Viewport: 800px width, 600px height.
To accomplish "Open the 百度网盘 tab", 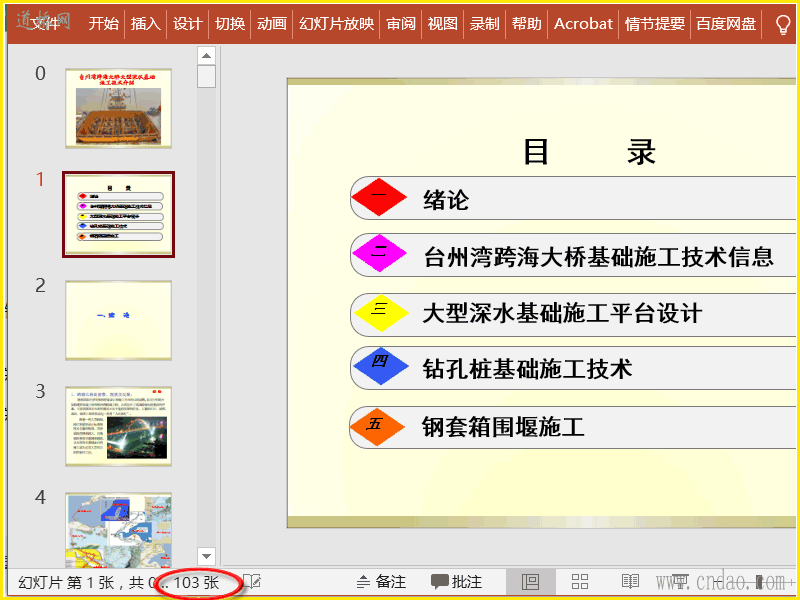I will (726, 23).
